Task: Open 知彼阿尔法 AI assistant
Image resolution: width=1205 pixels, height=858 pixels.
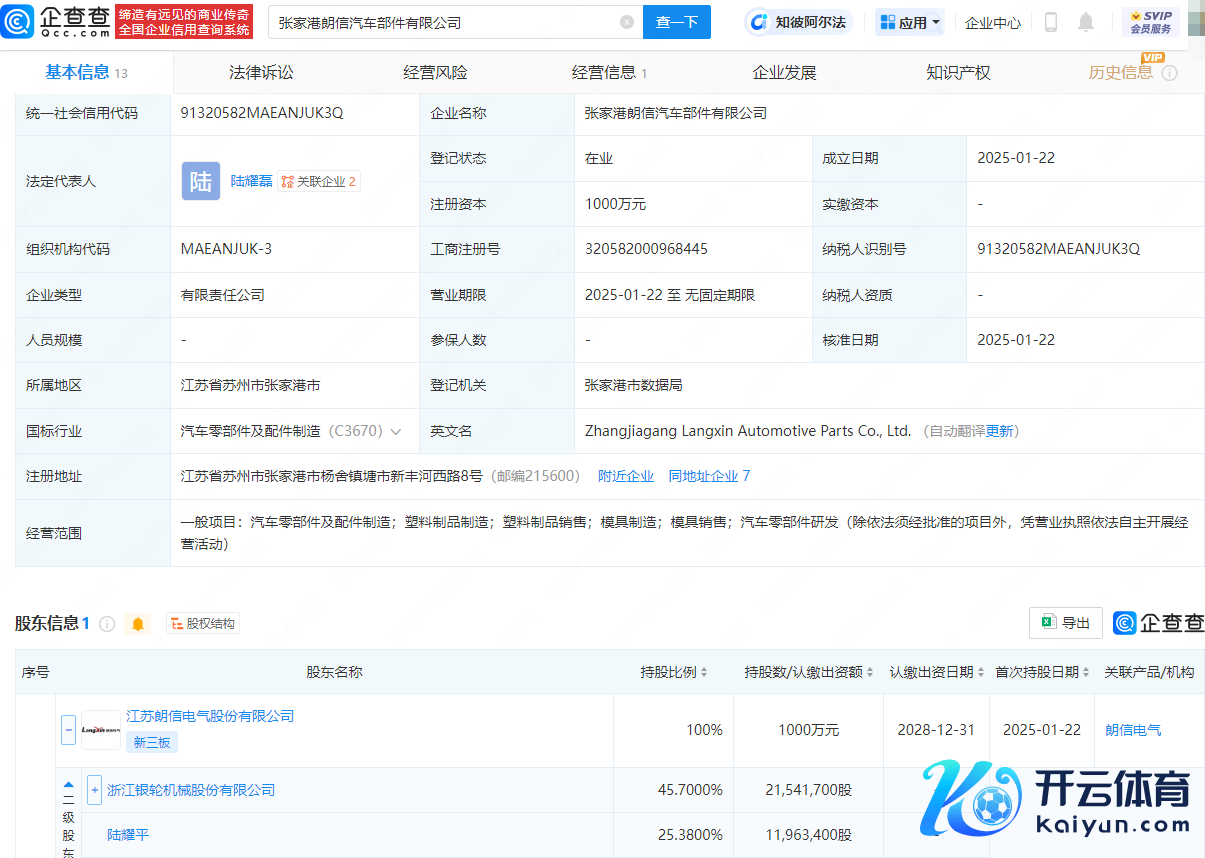Action: tap(799, 22)
